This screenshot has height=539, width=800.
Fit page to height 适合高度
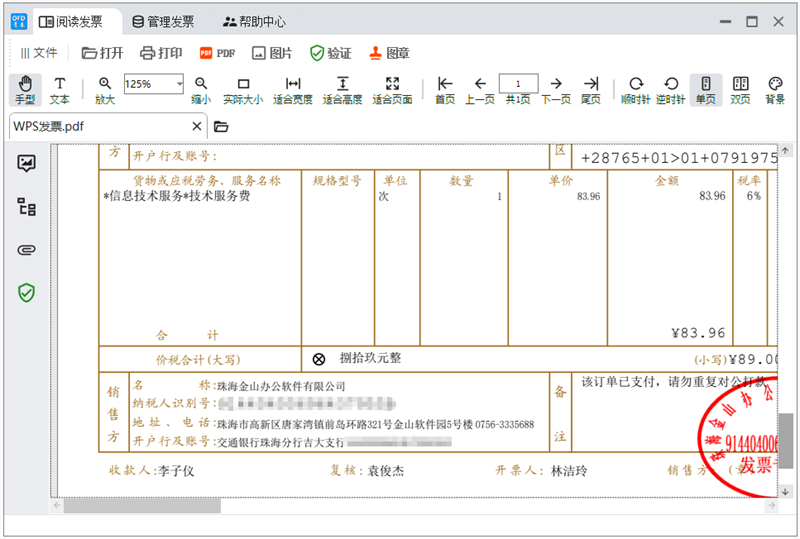(342, 90)
